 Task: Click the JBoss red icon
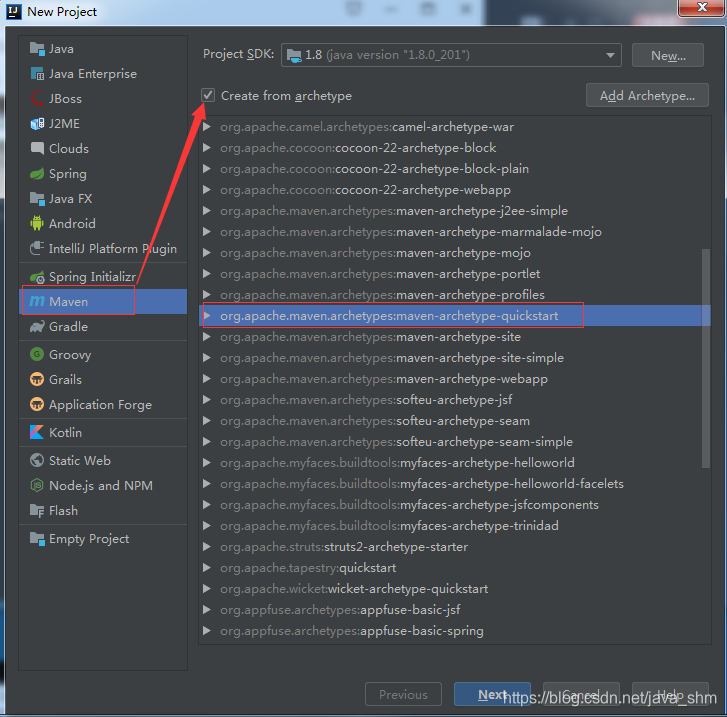point(37,98)
